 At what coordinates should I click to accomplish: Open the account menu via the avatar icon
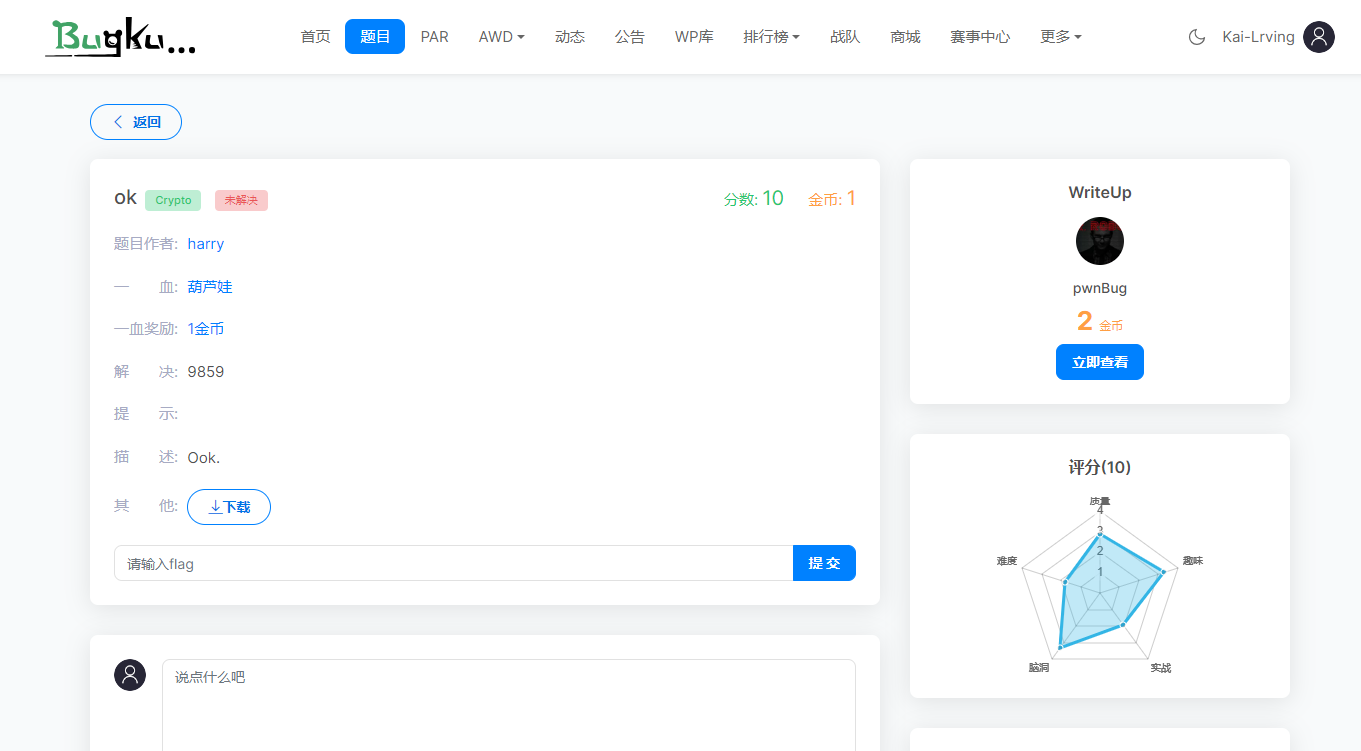[x=1319, y=36]
